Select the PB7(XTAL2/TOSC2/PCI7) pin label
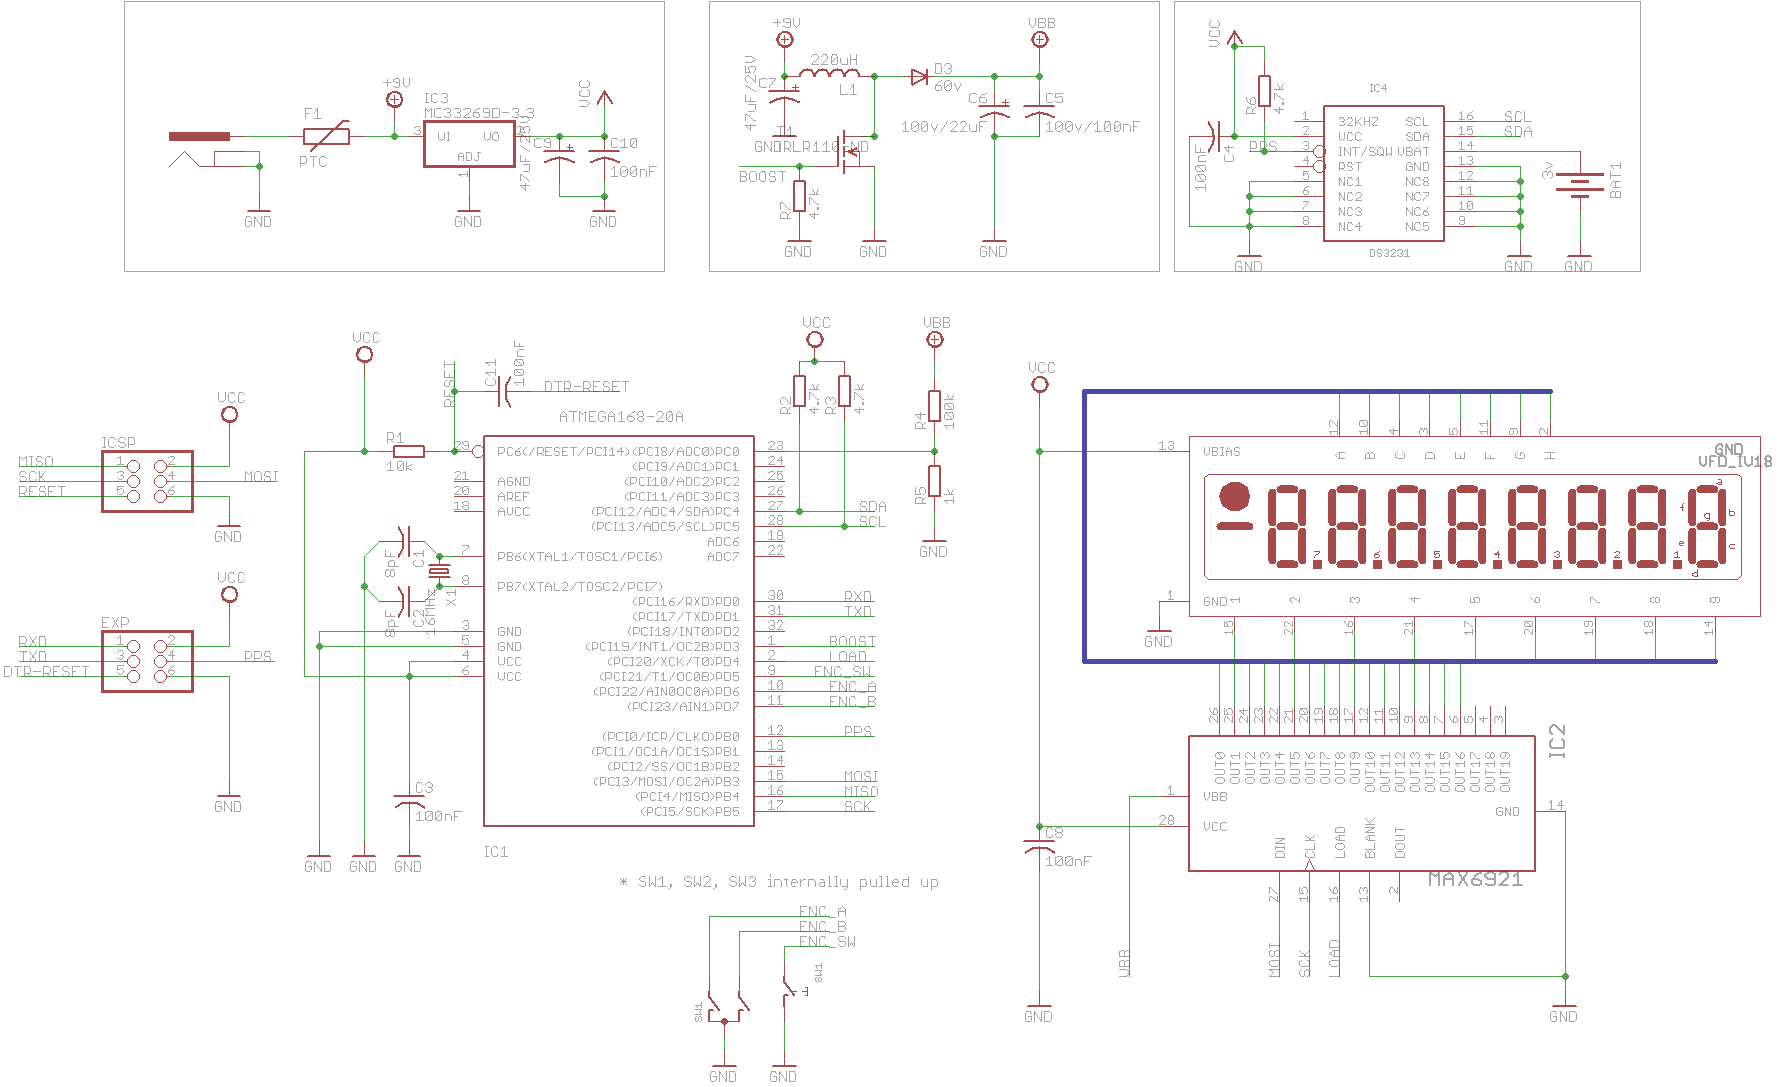Viewport: 1779px width, 1087px height. click(x=579, y=587)
